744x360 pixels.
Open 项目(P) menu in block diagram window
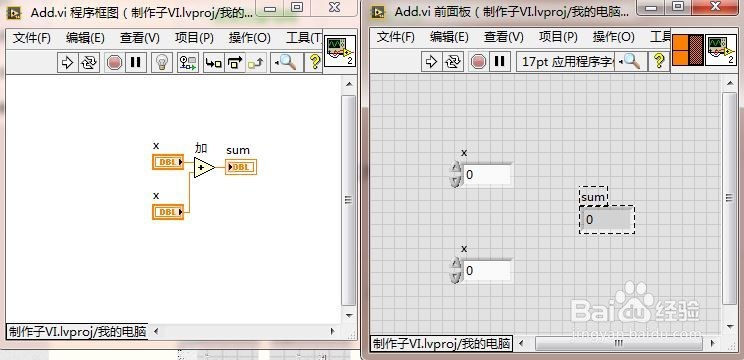pyautogui.click(x=195, y=38)
